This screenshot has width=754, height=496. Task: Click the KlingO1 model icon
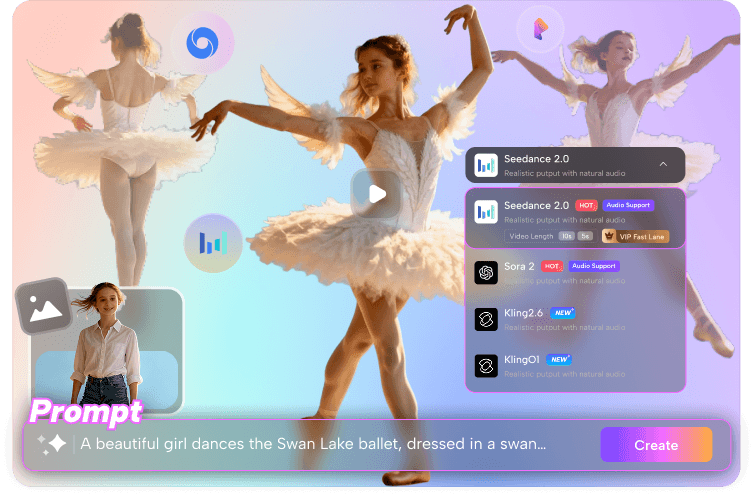[486, 366]
